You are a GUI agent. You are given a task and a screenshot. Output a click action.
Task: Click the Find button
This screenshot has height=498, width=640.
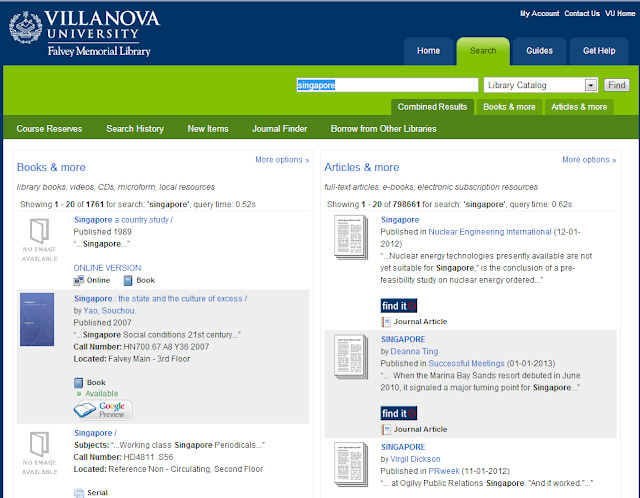pyautogui.click(x=616, y=85)
